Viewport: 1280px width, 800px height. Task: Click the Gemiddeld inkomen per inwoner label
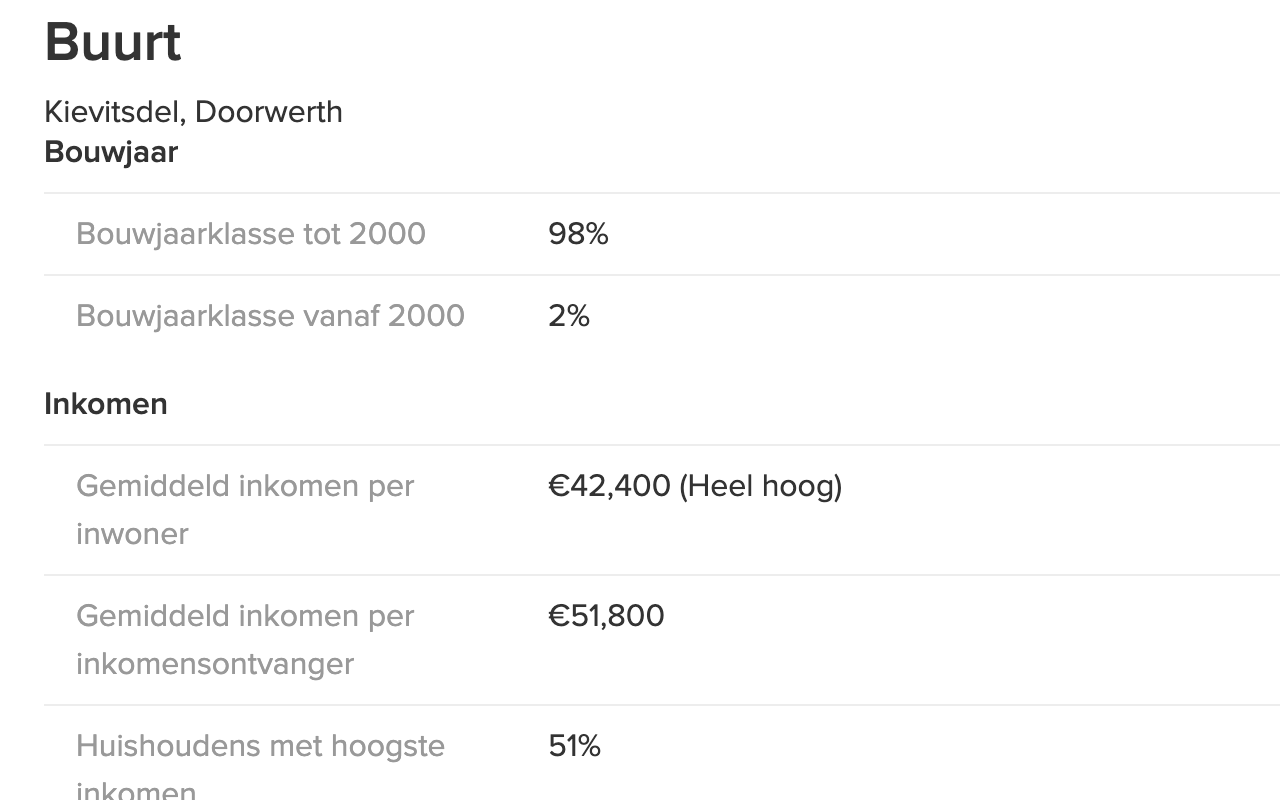[245, 509]
